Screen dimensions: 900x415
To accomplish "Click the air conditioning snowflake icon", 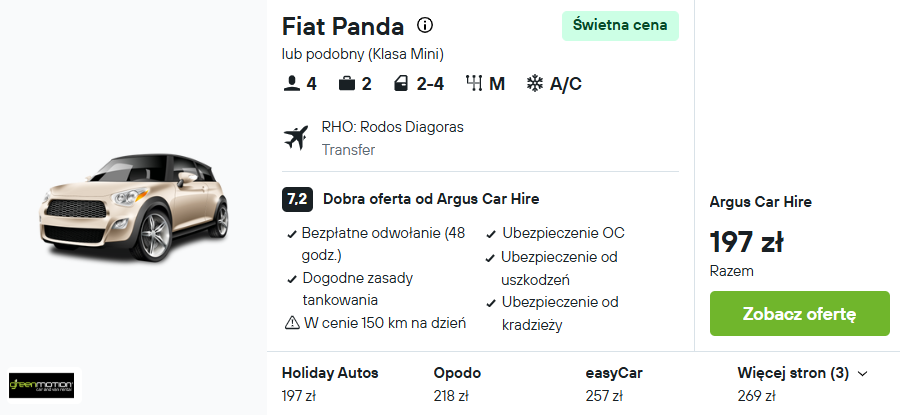I will point(535,84).
